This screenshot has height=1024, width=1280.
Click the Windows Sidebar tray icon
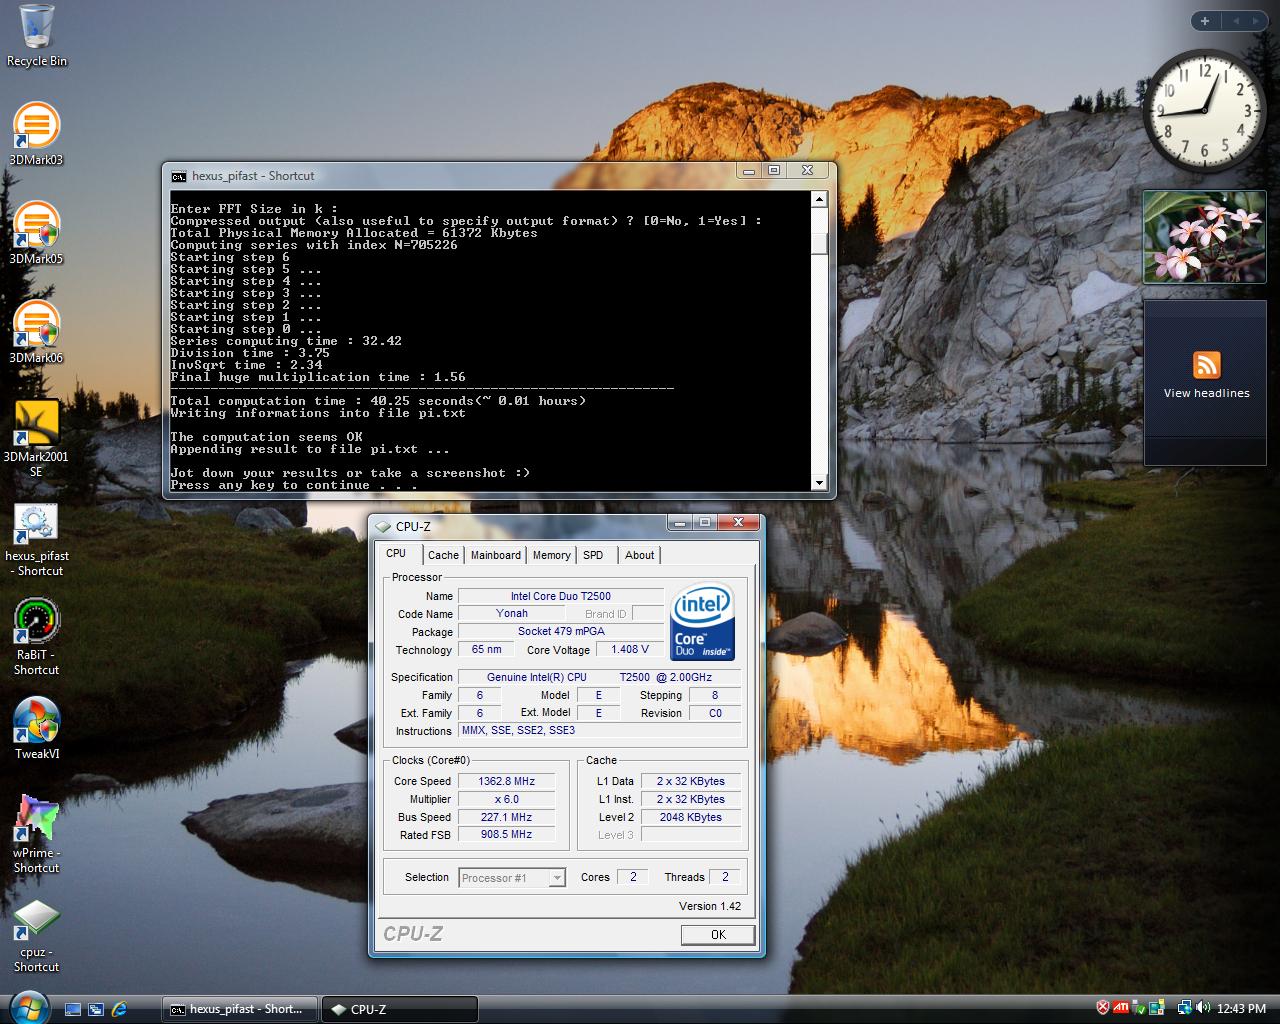1158,1008
